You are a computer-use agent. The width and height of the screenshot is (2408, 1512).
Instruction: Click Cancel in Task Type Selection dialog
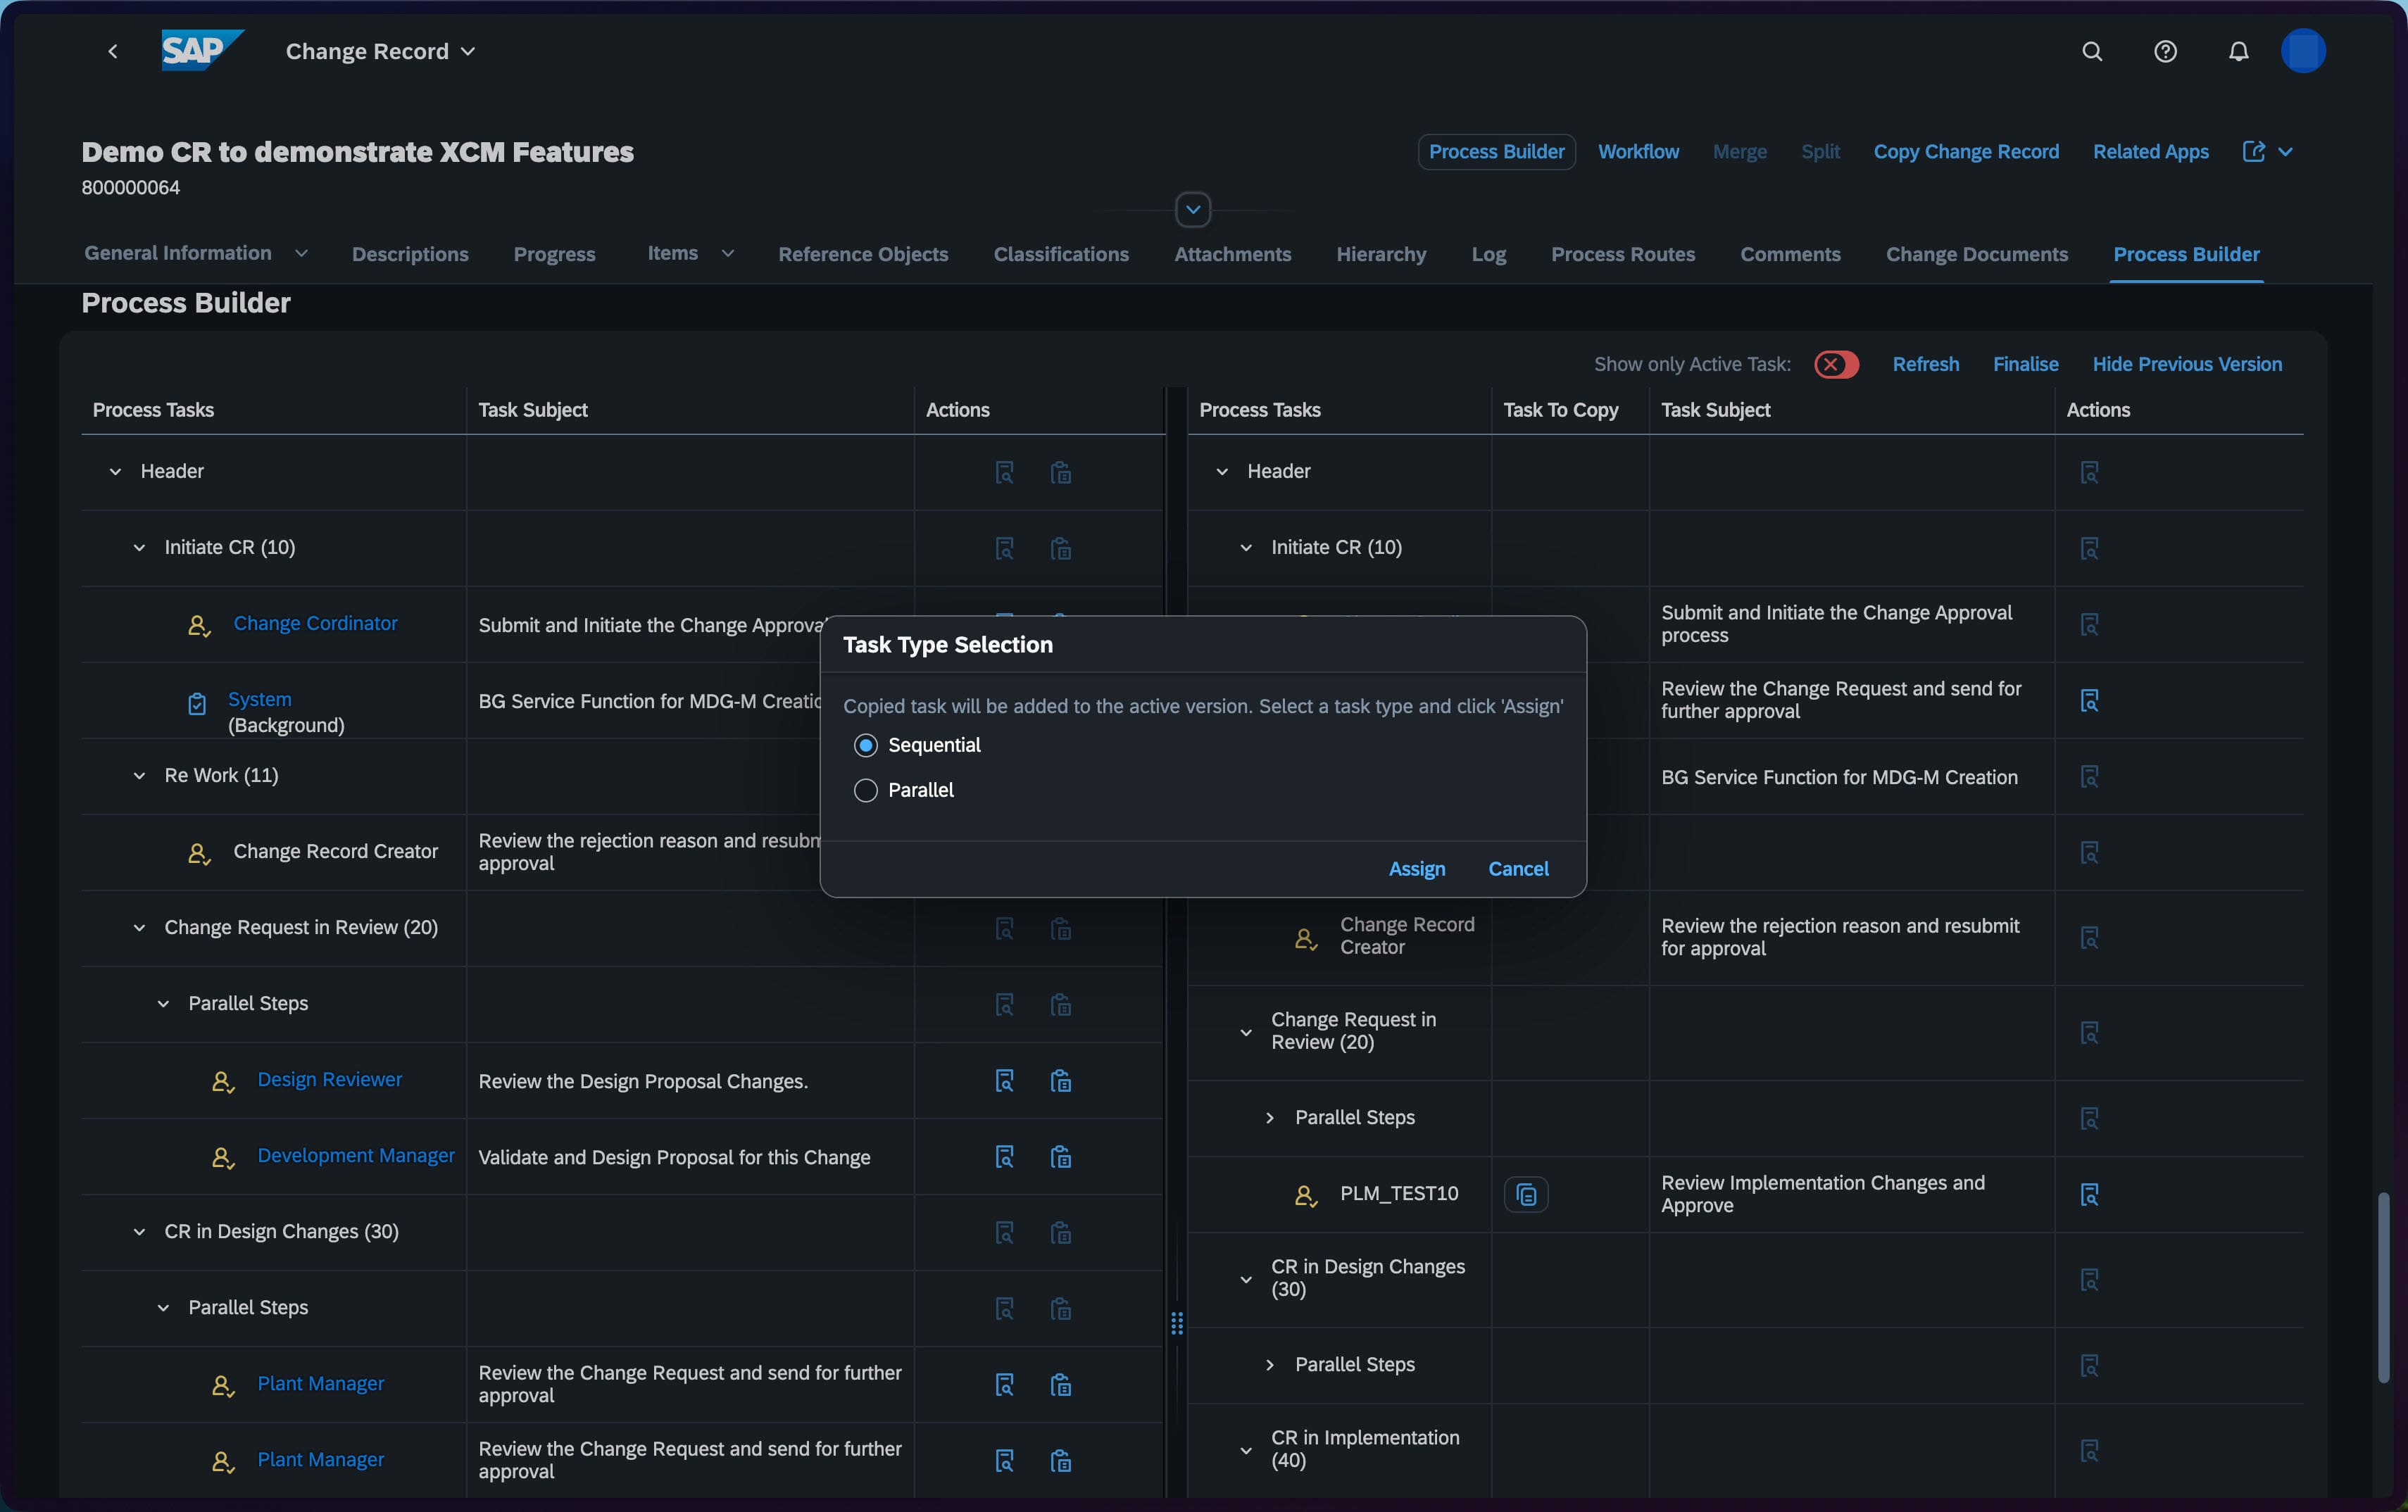1518,869
